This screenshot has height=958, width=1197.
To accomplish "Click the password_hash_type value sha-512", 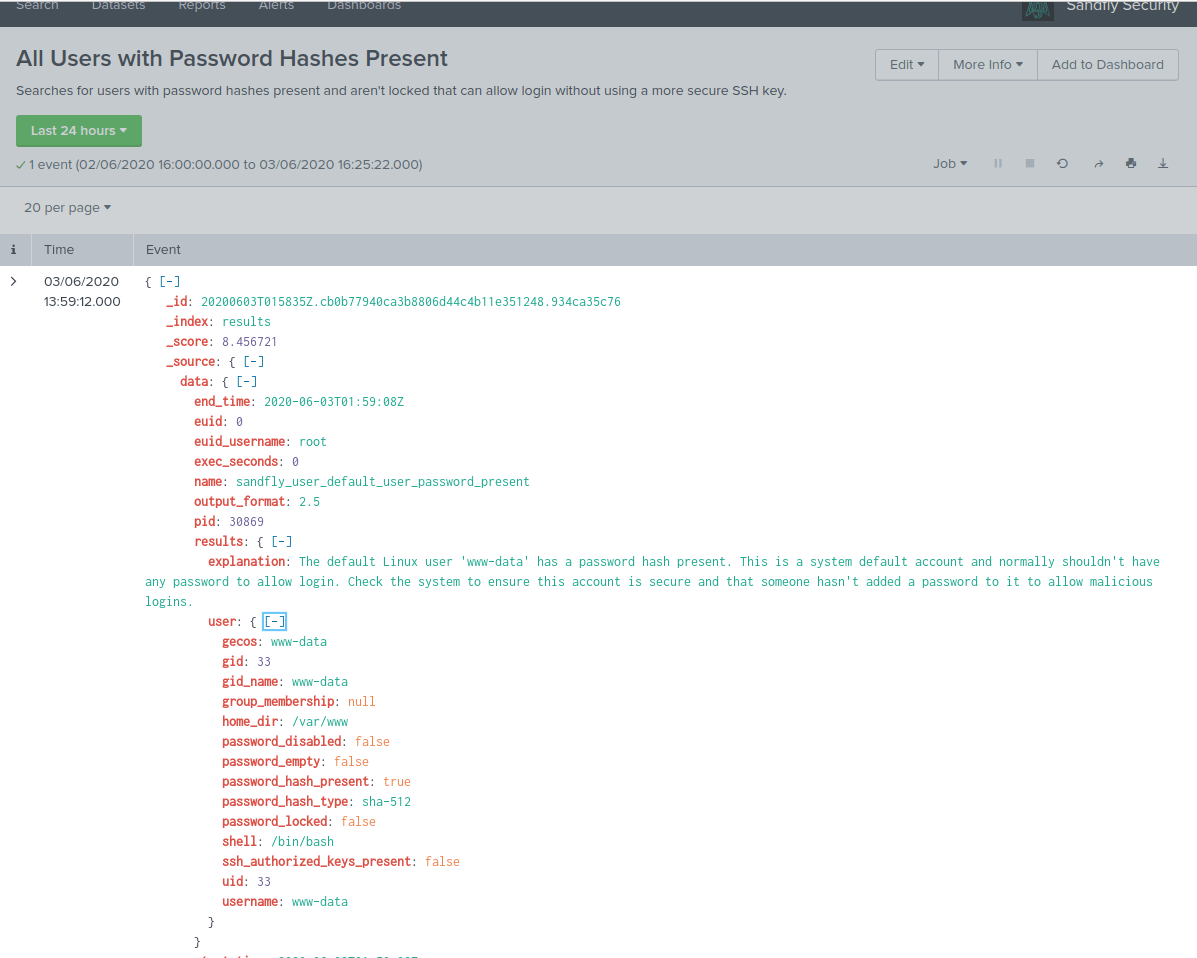I will click(386, 802).
